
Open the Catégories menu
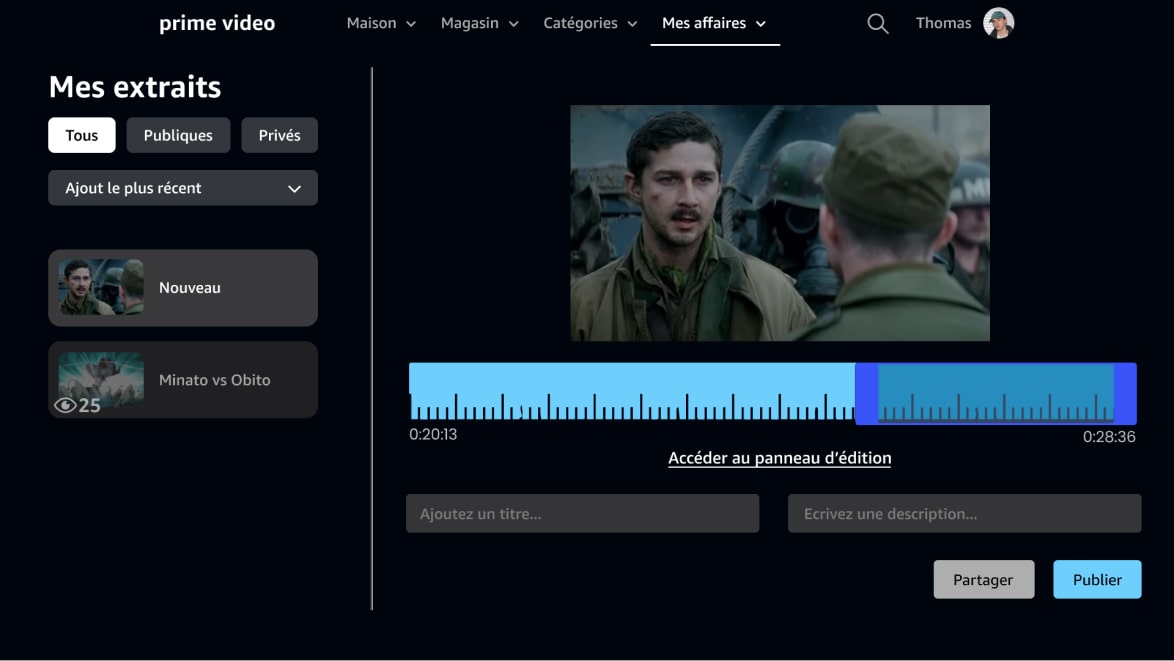[590, 23]
